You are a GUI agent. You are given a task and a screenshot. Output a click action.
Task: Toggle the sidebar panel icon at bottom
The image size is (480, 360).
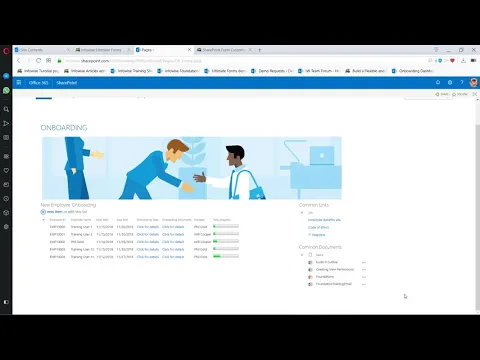[6, 302]
